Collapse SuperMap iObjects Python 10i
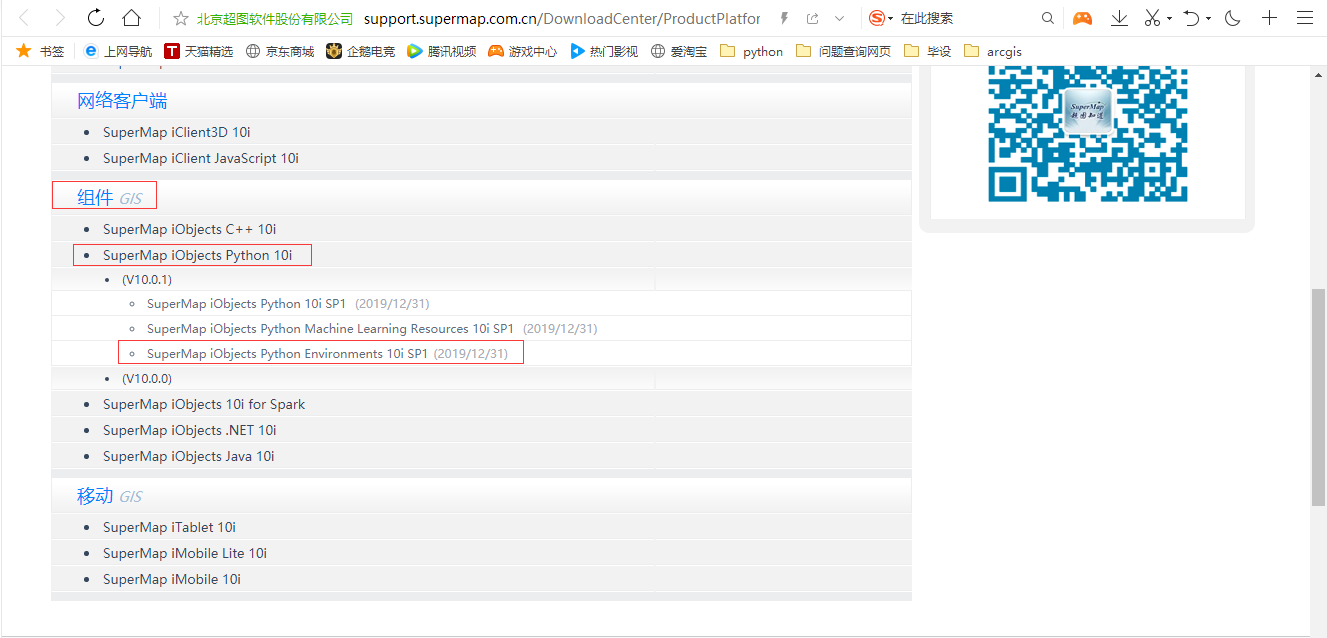The height and width of the screenshot is (638, 1327). pyautogui.click(x=197, y=255)
